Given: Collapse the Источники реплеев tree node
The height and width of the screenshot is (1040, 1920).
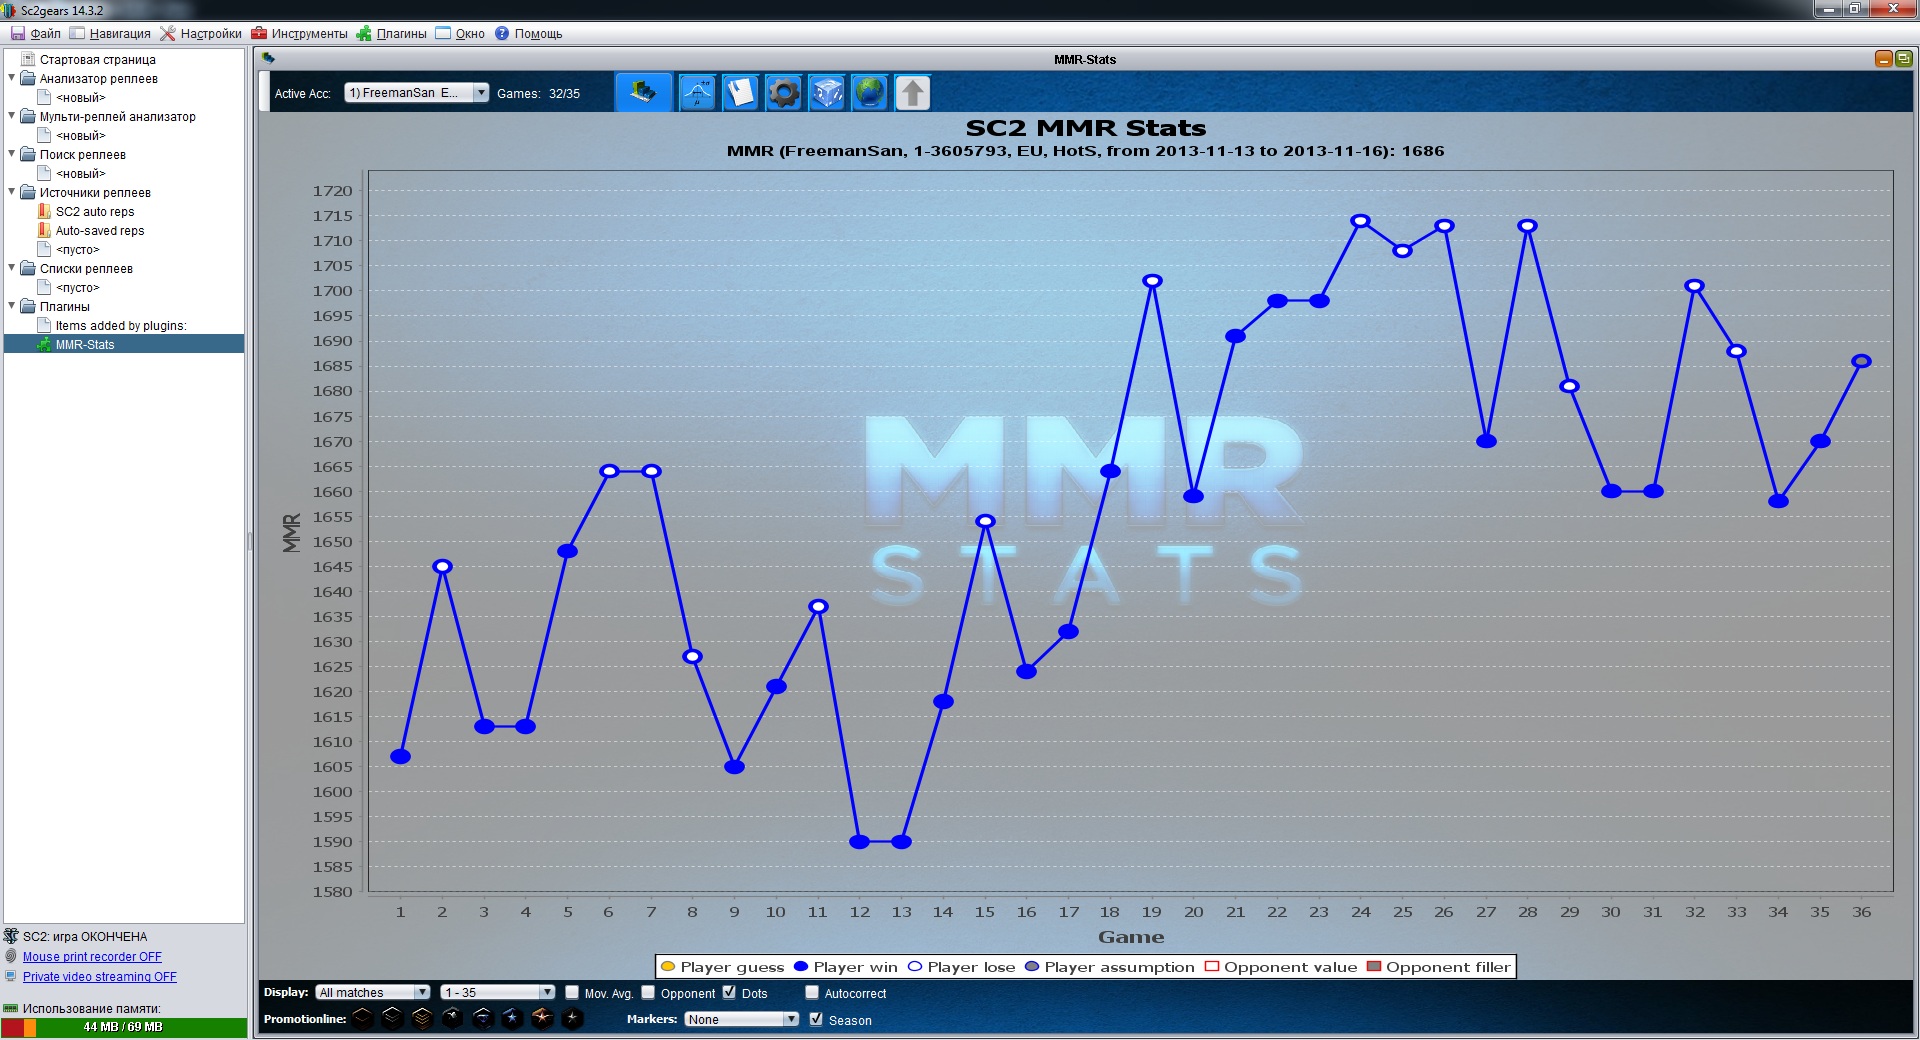Looking at the screenshot, I should click(x=12, y=191).
